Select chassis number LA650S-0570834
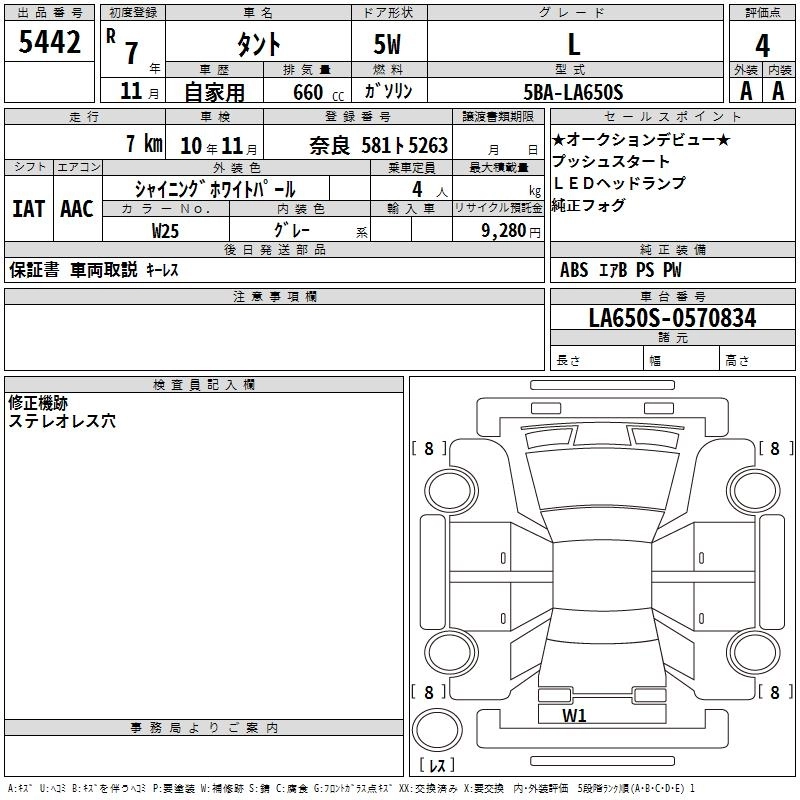The width and height of the screenshot is (800, 800). (x=672, y=319)
